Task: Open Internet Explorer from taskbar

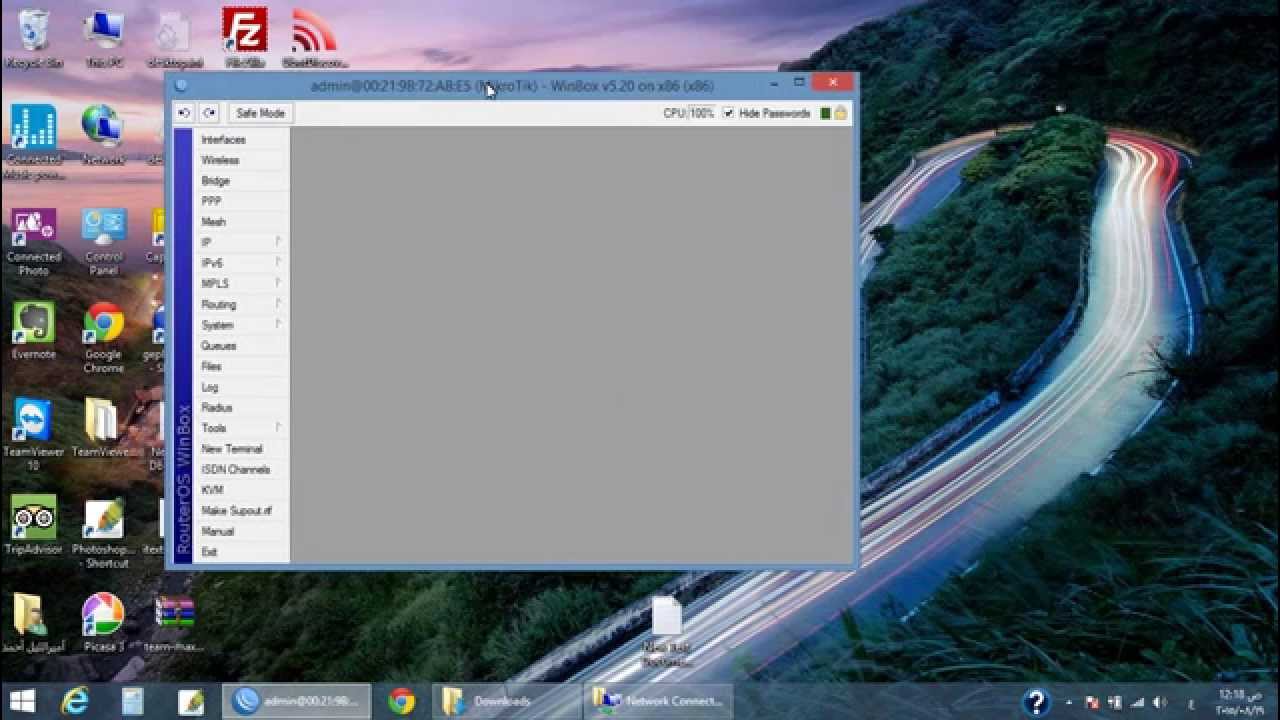Action: (75, 701)
